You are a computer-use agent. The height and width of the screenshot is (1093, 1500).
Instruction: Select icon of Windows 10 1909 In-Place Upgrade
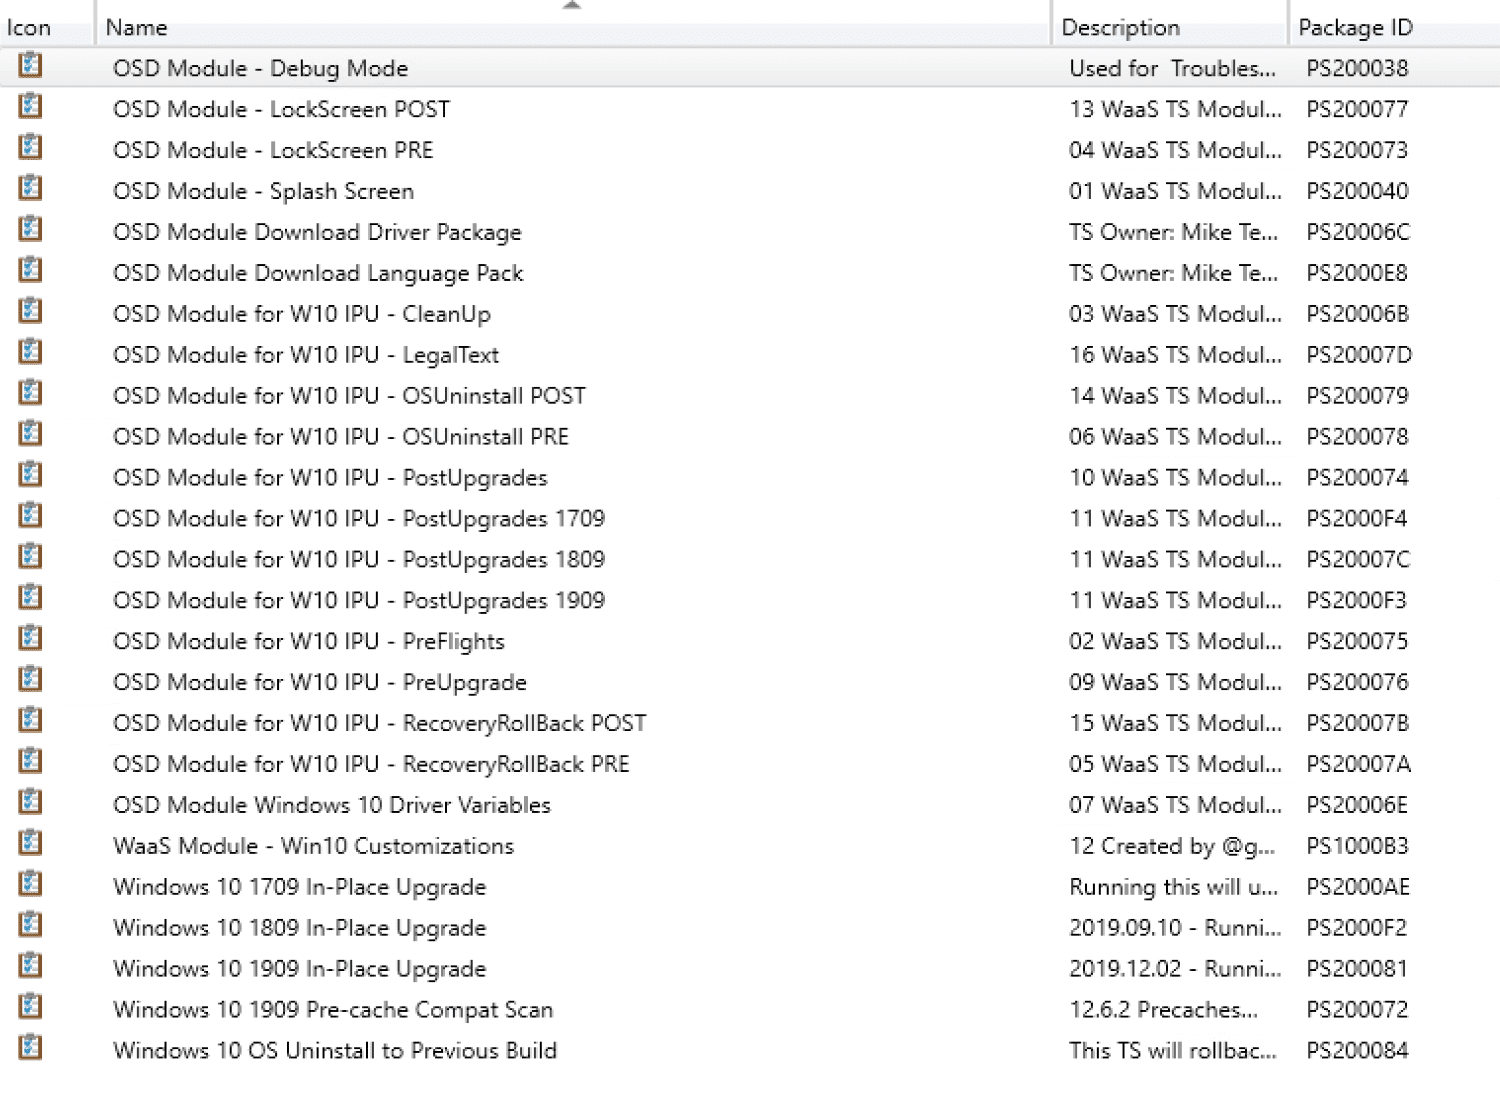30,967
